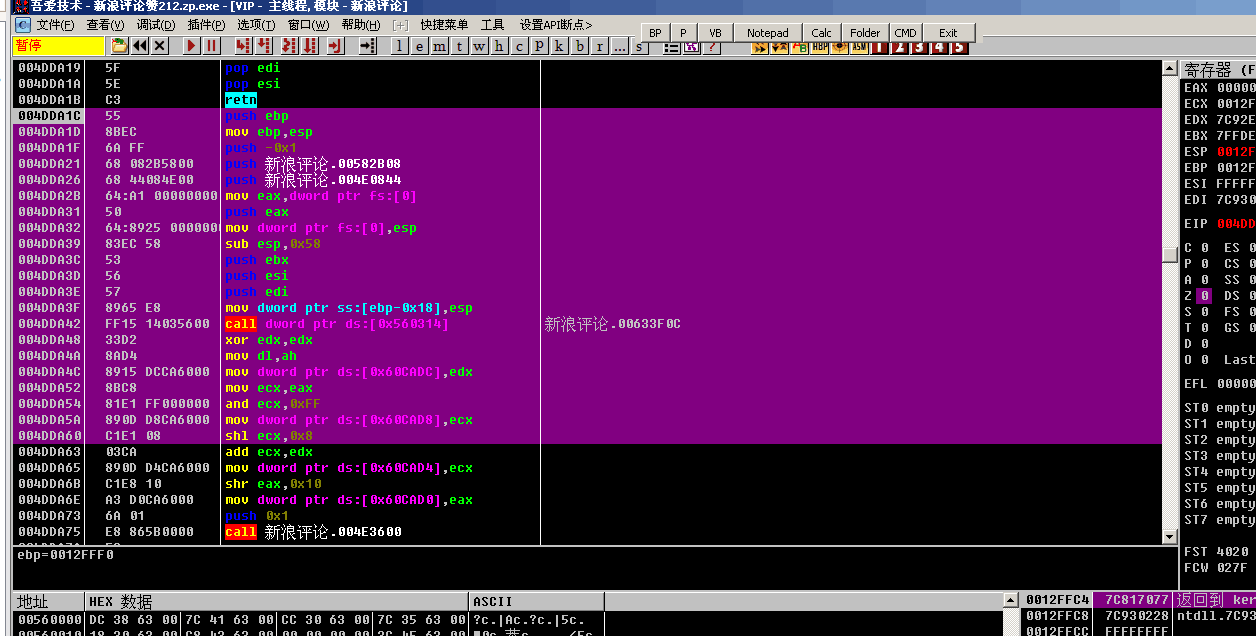
Task: Open Threads window with 't' button
Action: pyautogui.click(x=459, y=46)
